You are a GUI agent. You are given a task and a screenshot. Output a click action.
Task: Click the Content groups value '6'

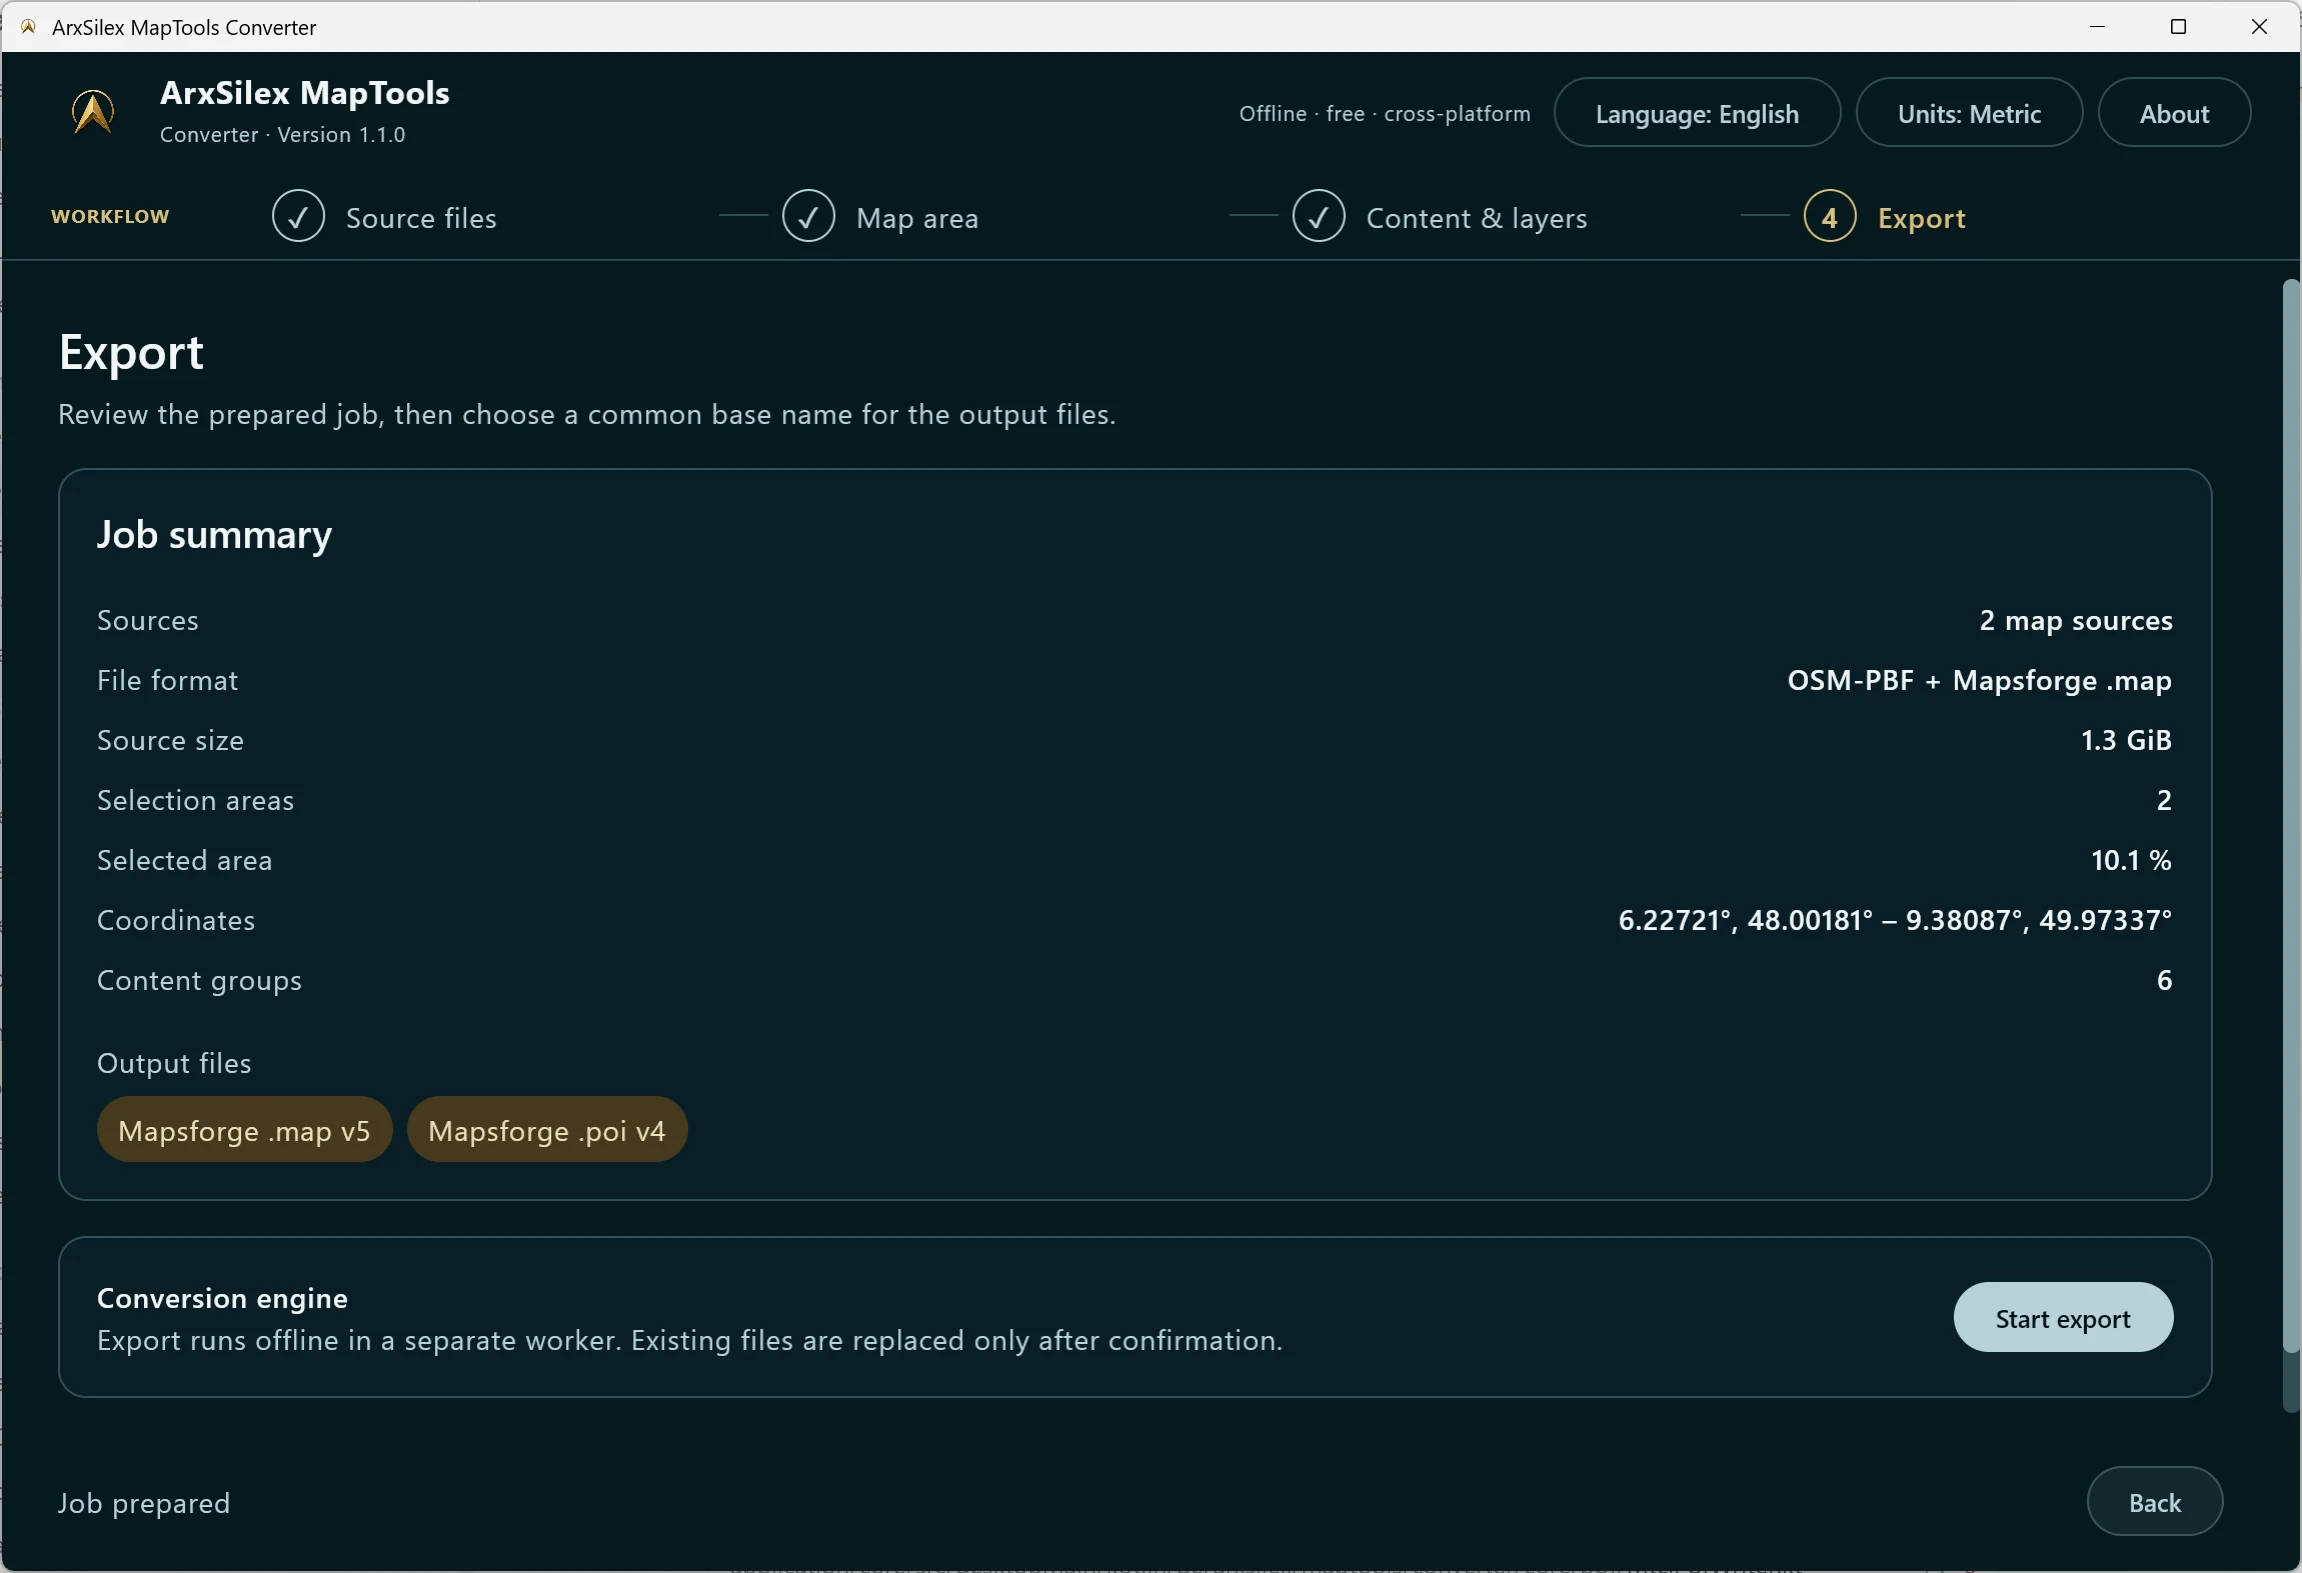[2164, 980]
